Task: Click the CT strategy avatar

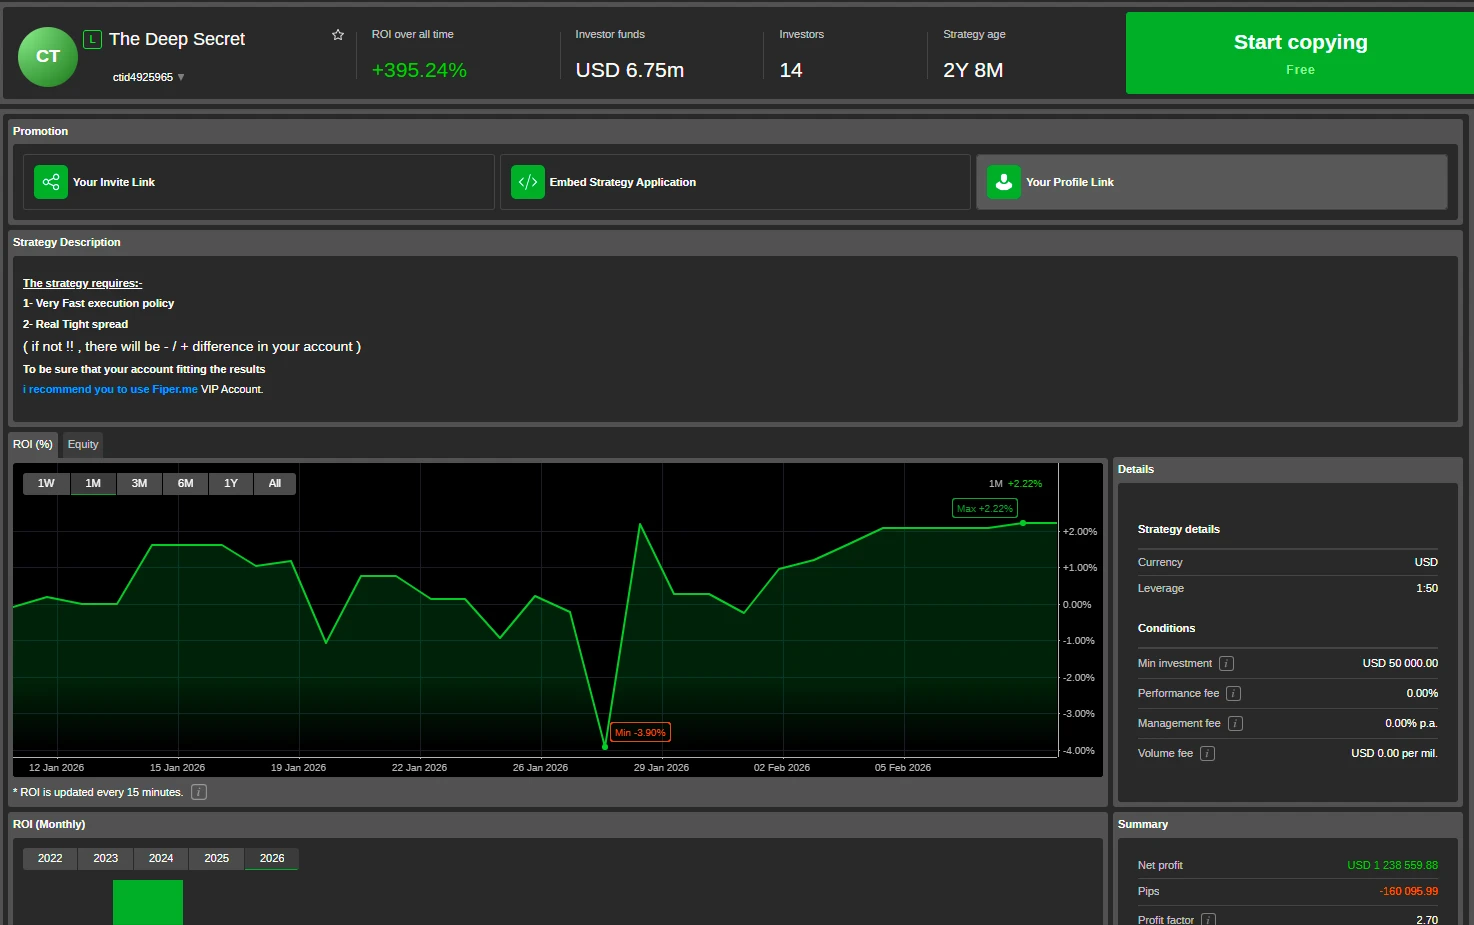Action: coord(47,57)
